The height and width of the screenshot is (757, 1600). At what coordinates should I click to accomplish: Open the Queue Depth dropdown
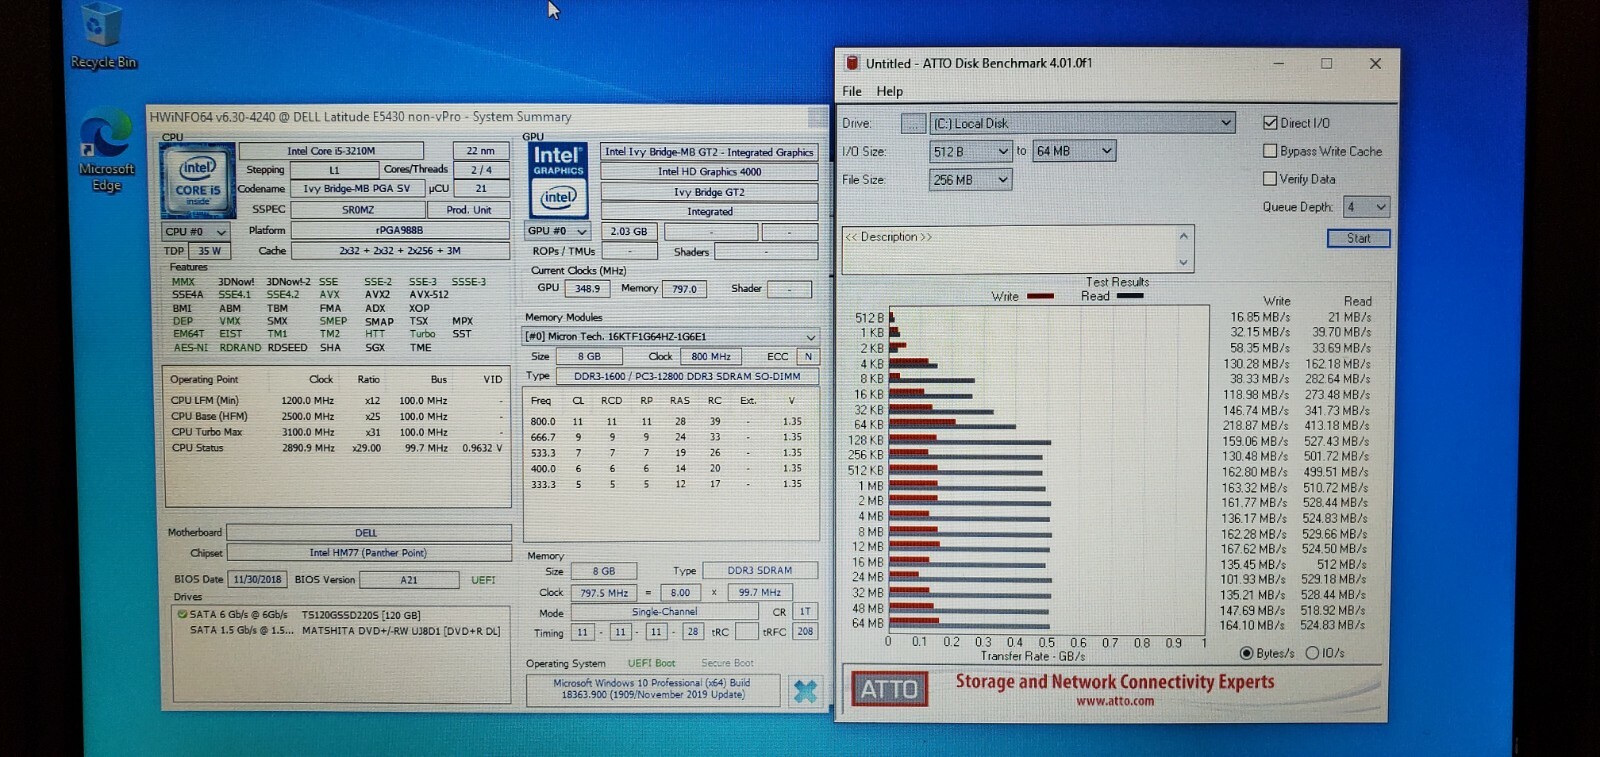coord(1366,207)
